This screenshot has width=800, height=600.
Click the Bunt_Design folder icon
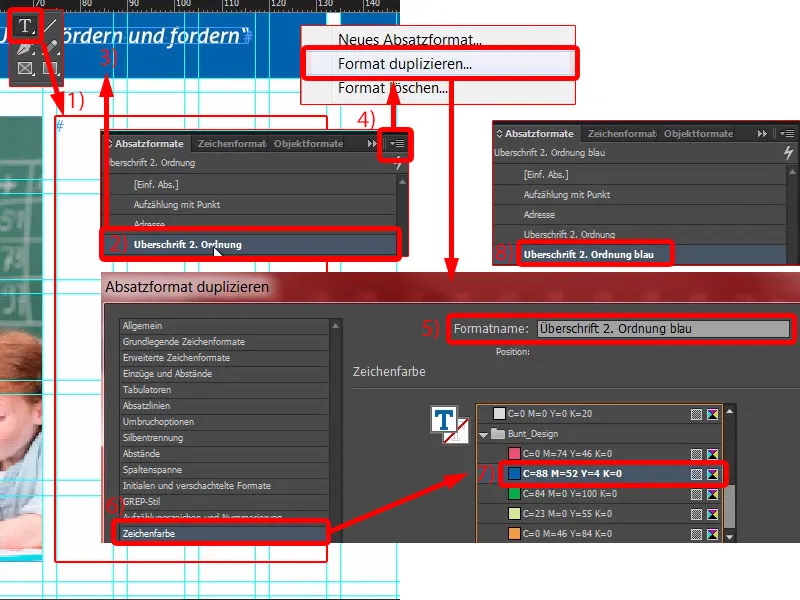(497, 434)
